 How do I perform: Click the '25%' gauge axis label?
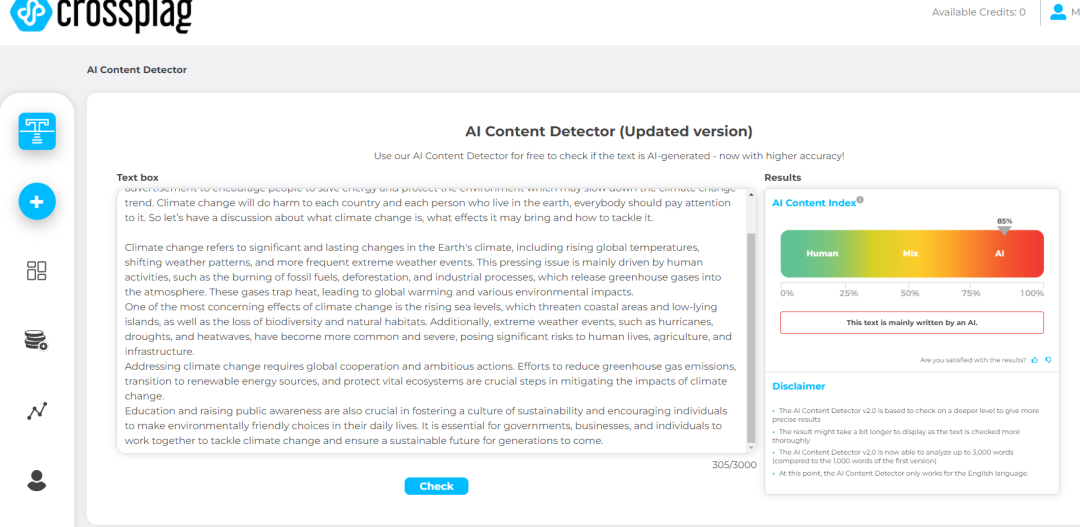click(848, 293)
